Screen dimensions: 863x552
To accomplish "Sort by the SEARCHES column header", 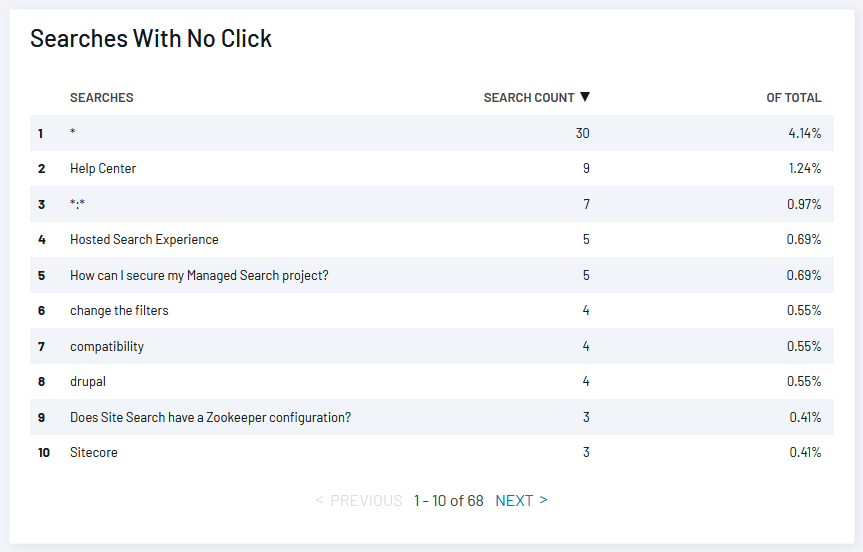I will pyautogui.click(x=102, y=97).
